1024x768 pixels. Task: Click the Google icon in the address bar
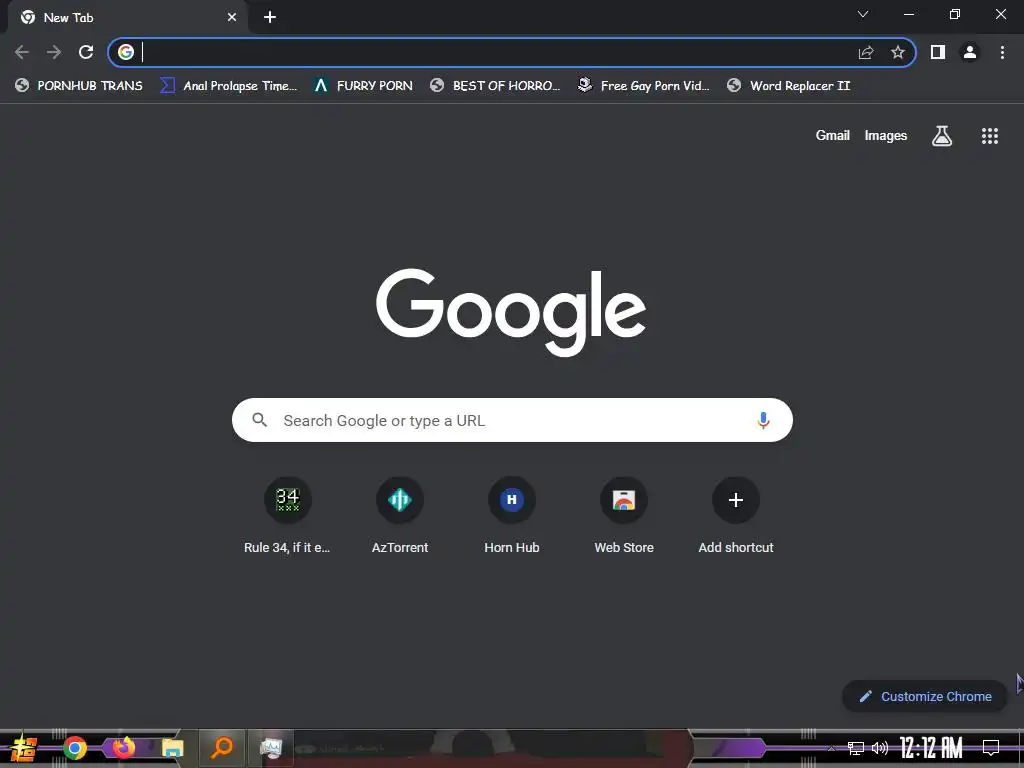(x=126, y=52)
